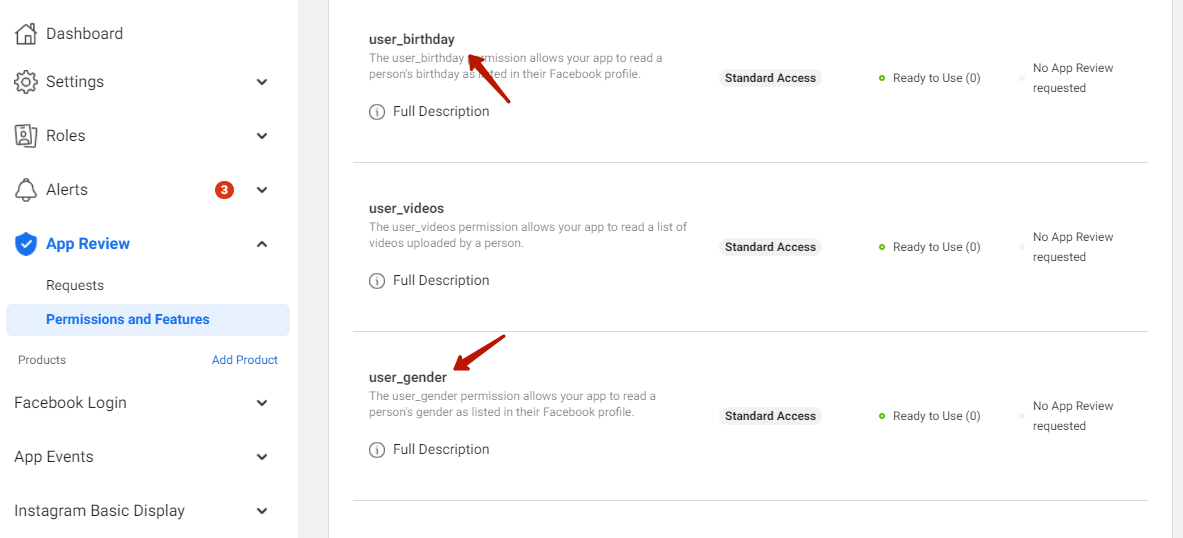Click the user_birthday info icon
The image size is (1183, 538).
point(376,112)
